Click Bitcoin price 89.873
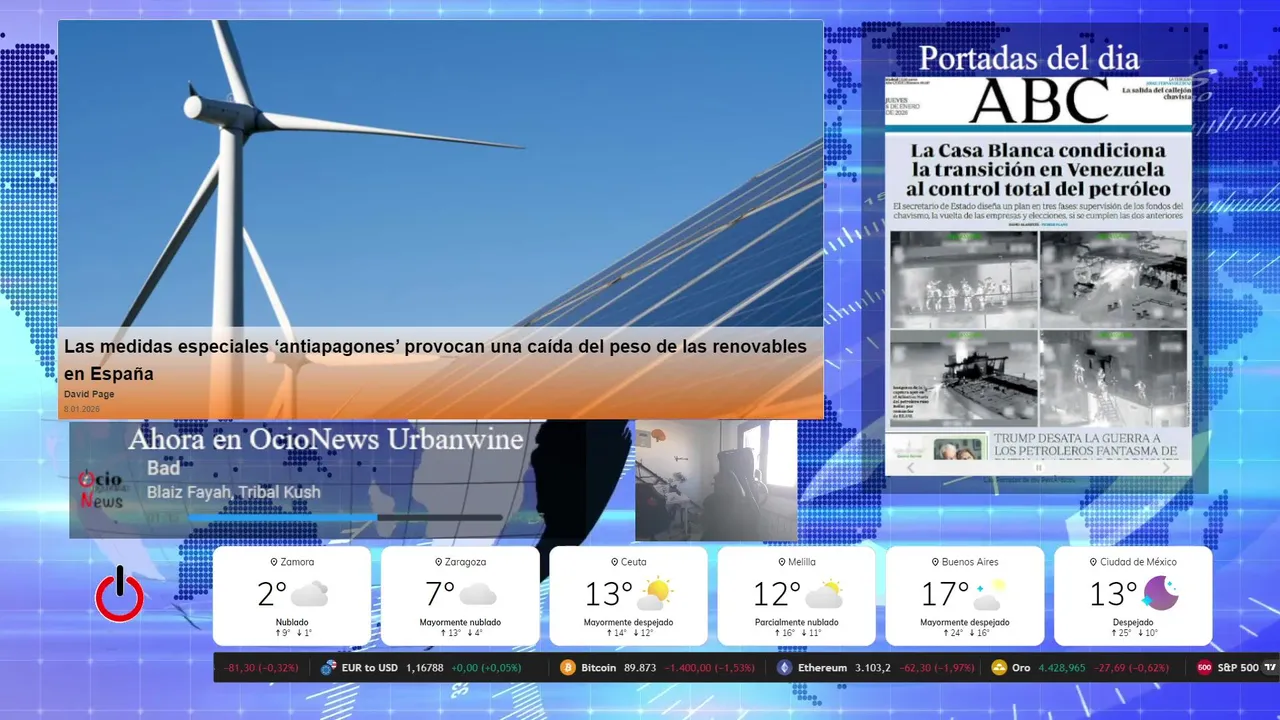Image resolution: width=1280 pixels, height=720 pixels. tap(640, 668)
